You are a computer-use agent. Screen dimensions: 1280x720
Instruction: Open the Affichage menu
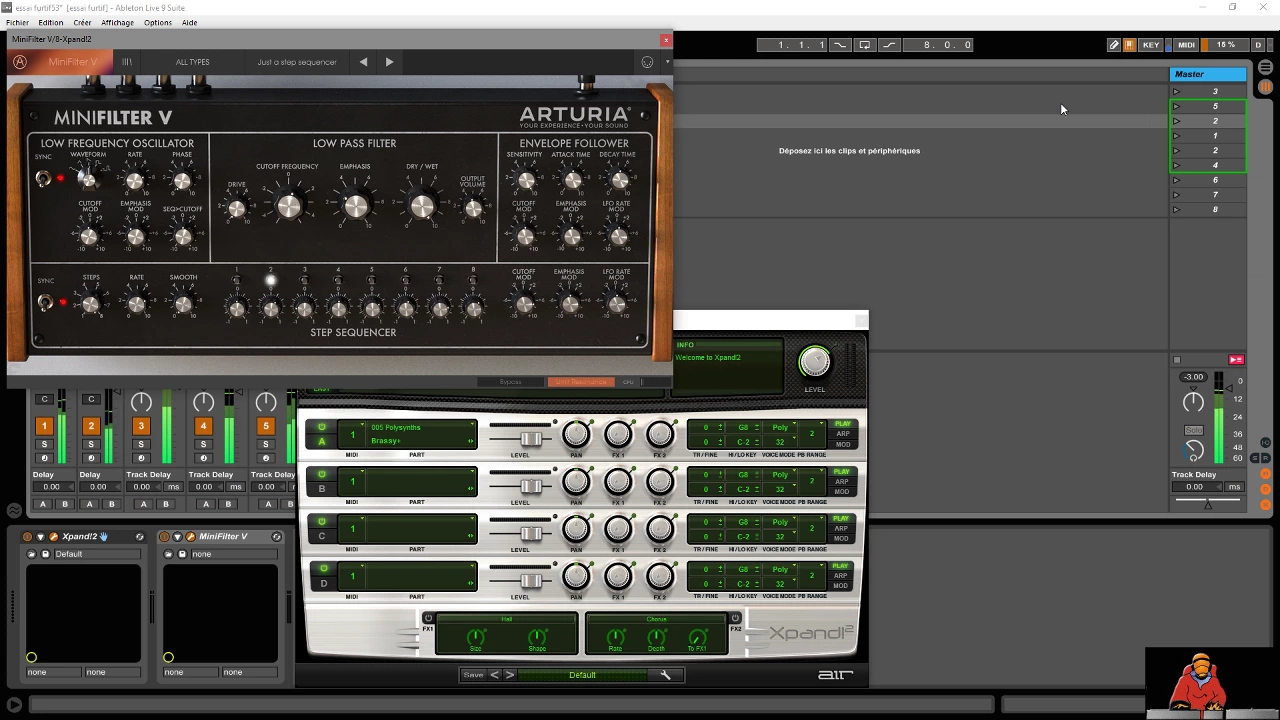117,22
